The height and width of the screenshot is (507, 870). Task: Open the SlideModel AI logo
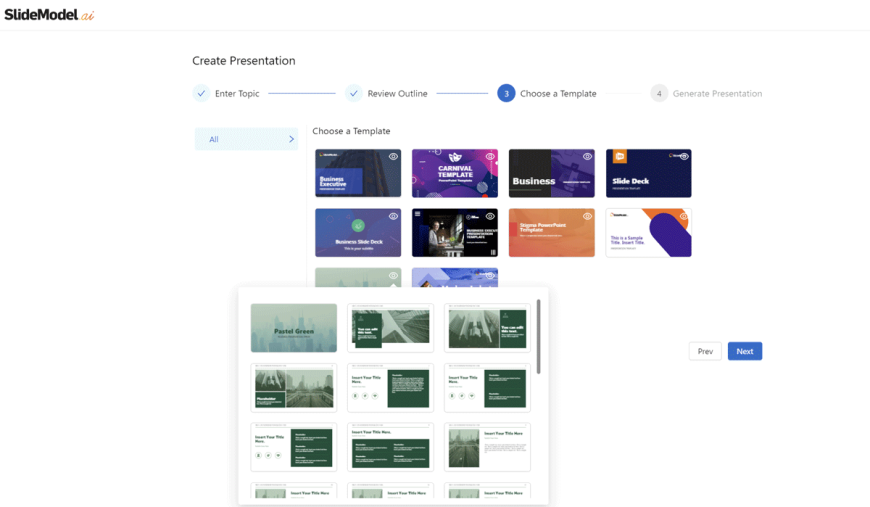[48, 14]
